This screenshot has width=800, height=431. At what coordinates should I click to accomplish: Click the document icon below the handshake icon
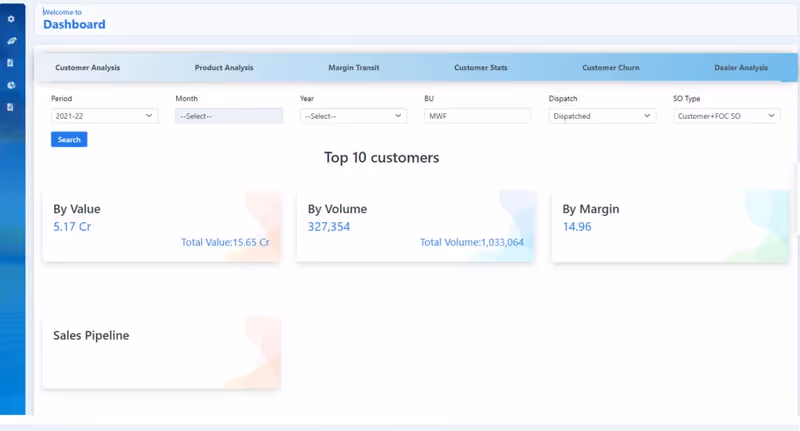tap(10, 63)
